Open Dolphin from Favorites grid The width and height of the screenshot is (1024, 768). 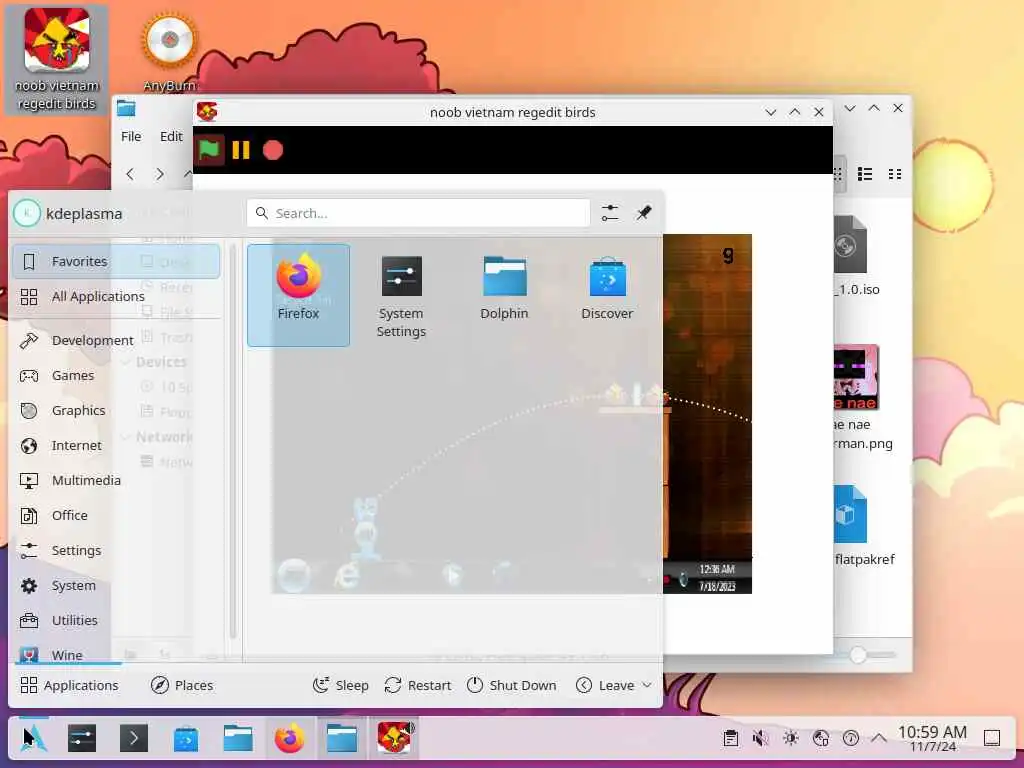pos(504,287)
